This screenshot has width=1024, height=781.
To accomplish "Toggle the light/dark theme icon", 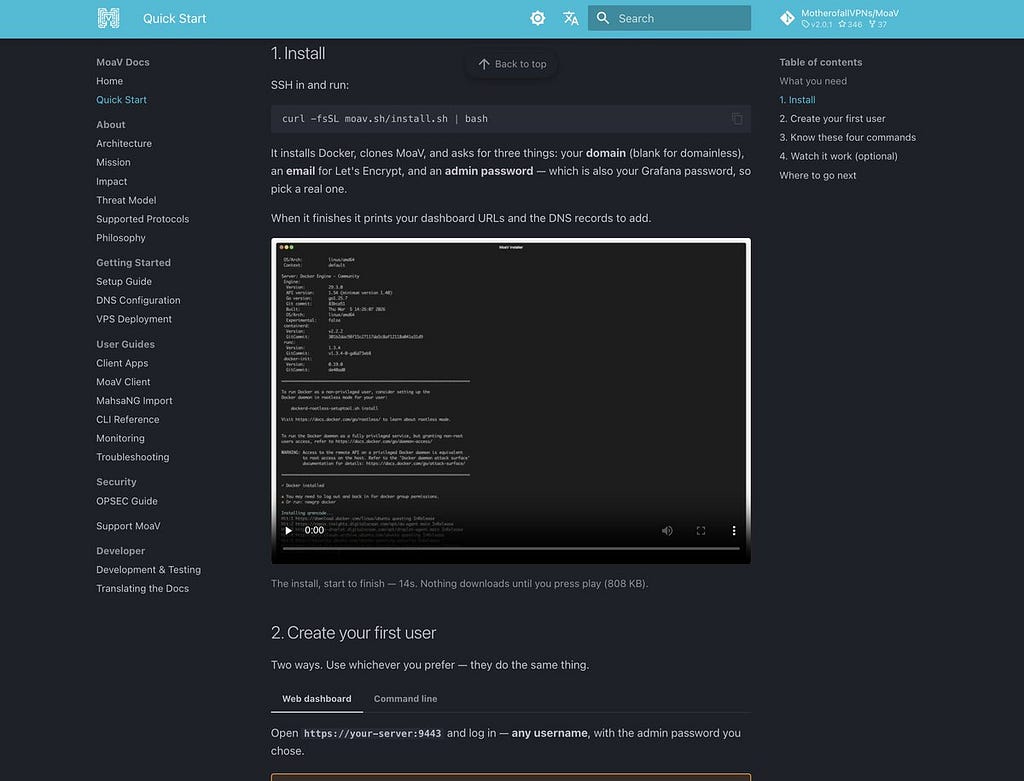I will point(537,18).
